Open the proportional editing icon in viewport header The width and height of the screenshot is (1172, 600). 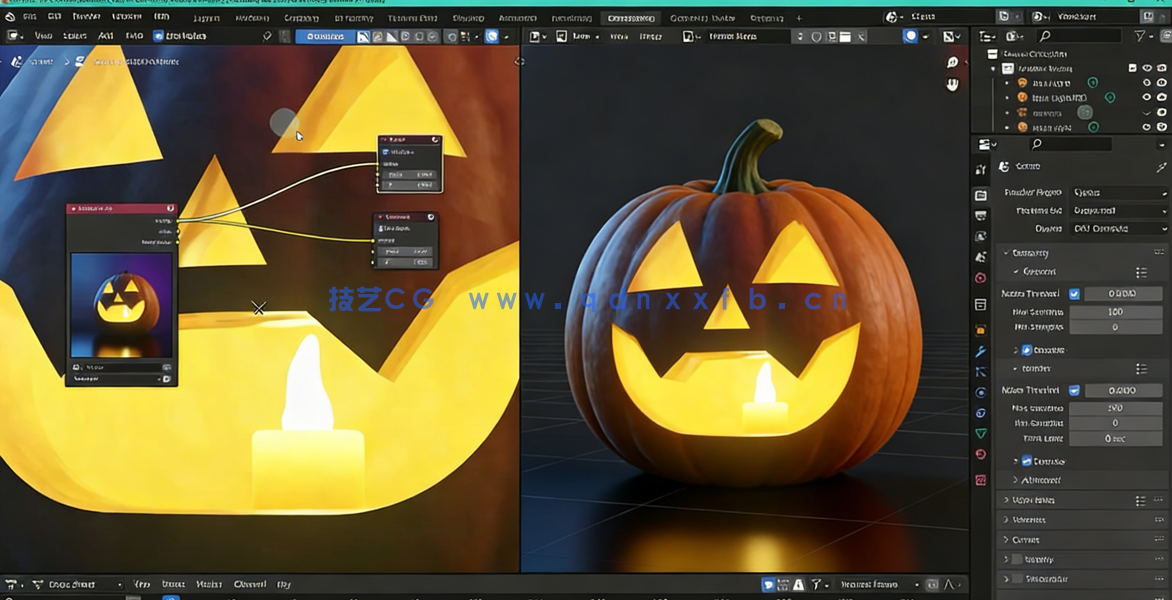point(817,37)
